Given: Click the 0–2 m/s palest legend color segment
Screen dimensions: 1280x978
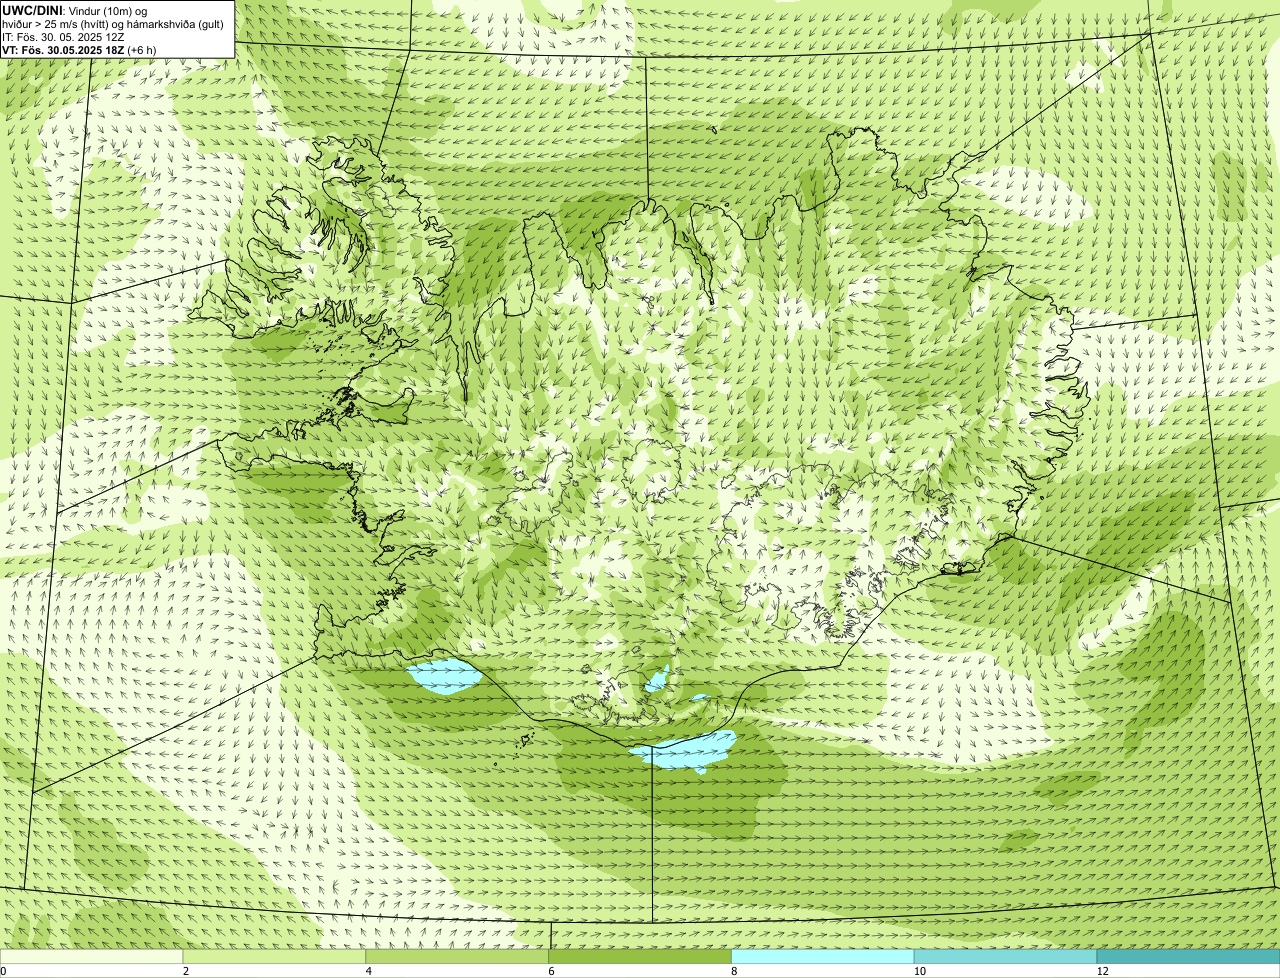Looking at the screenshot, I should (92, 956).
